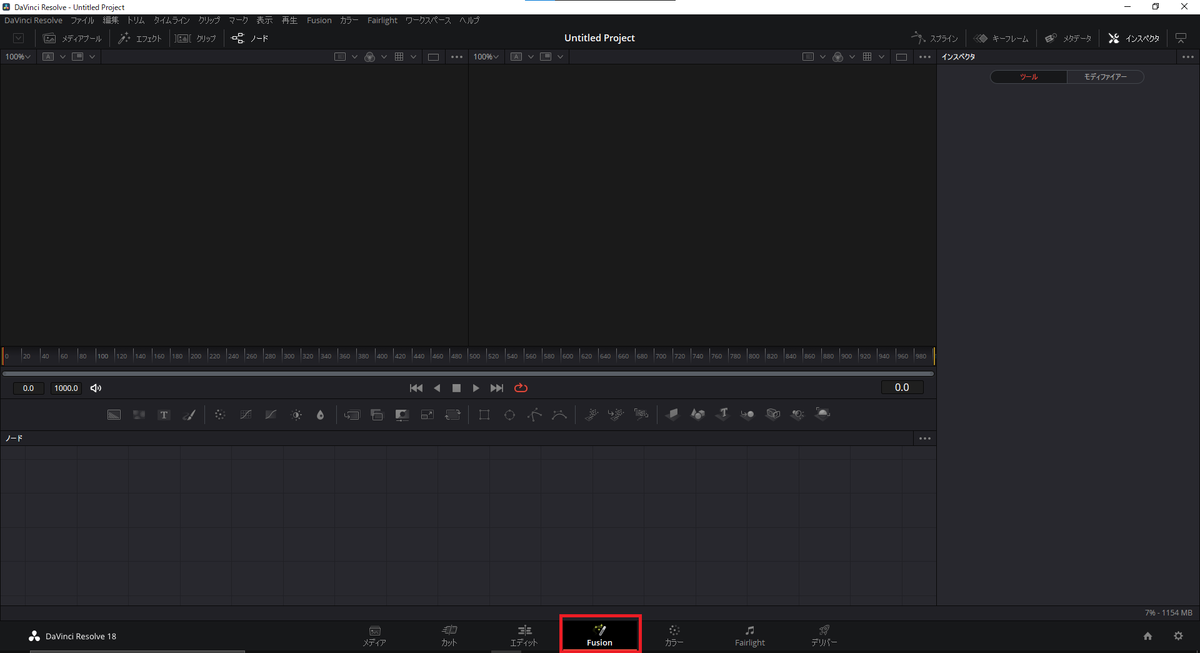Toggle the Clips panel

(196, 38)
